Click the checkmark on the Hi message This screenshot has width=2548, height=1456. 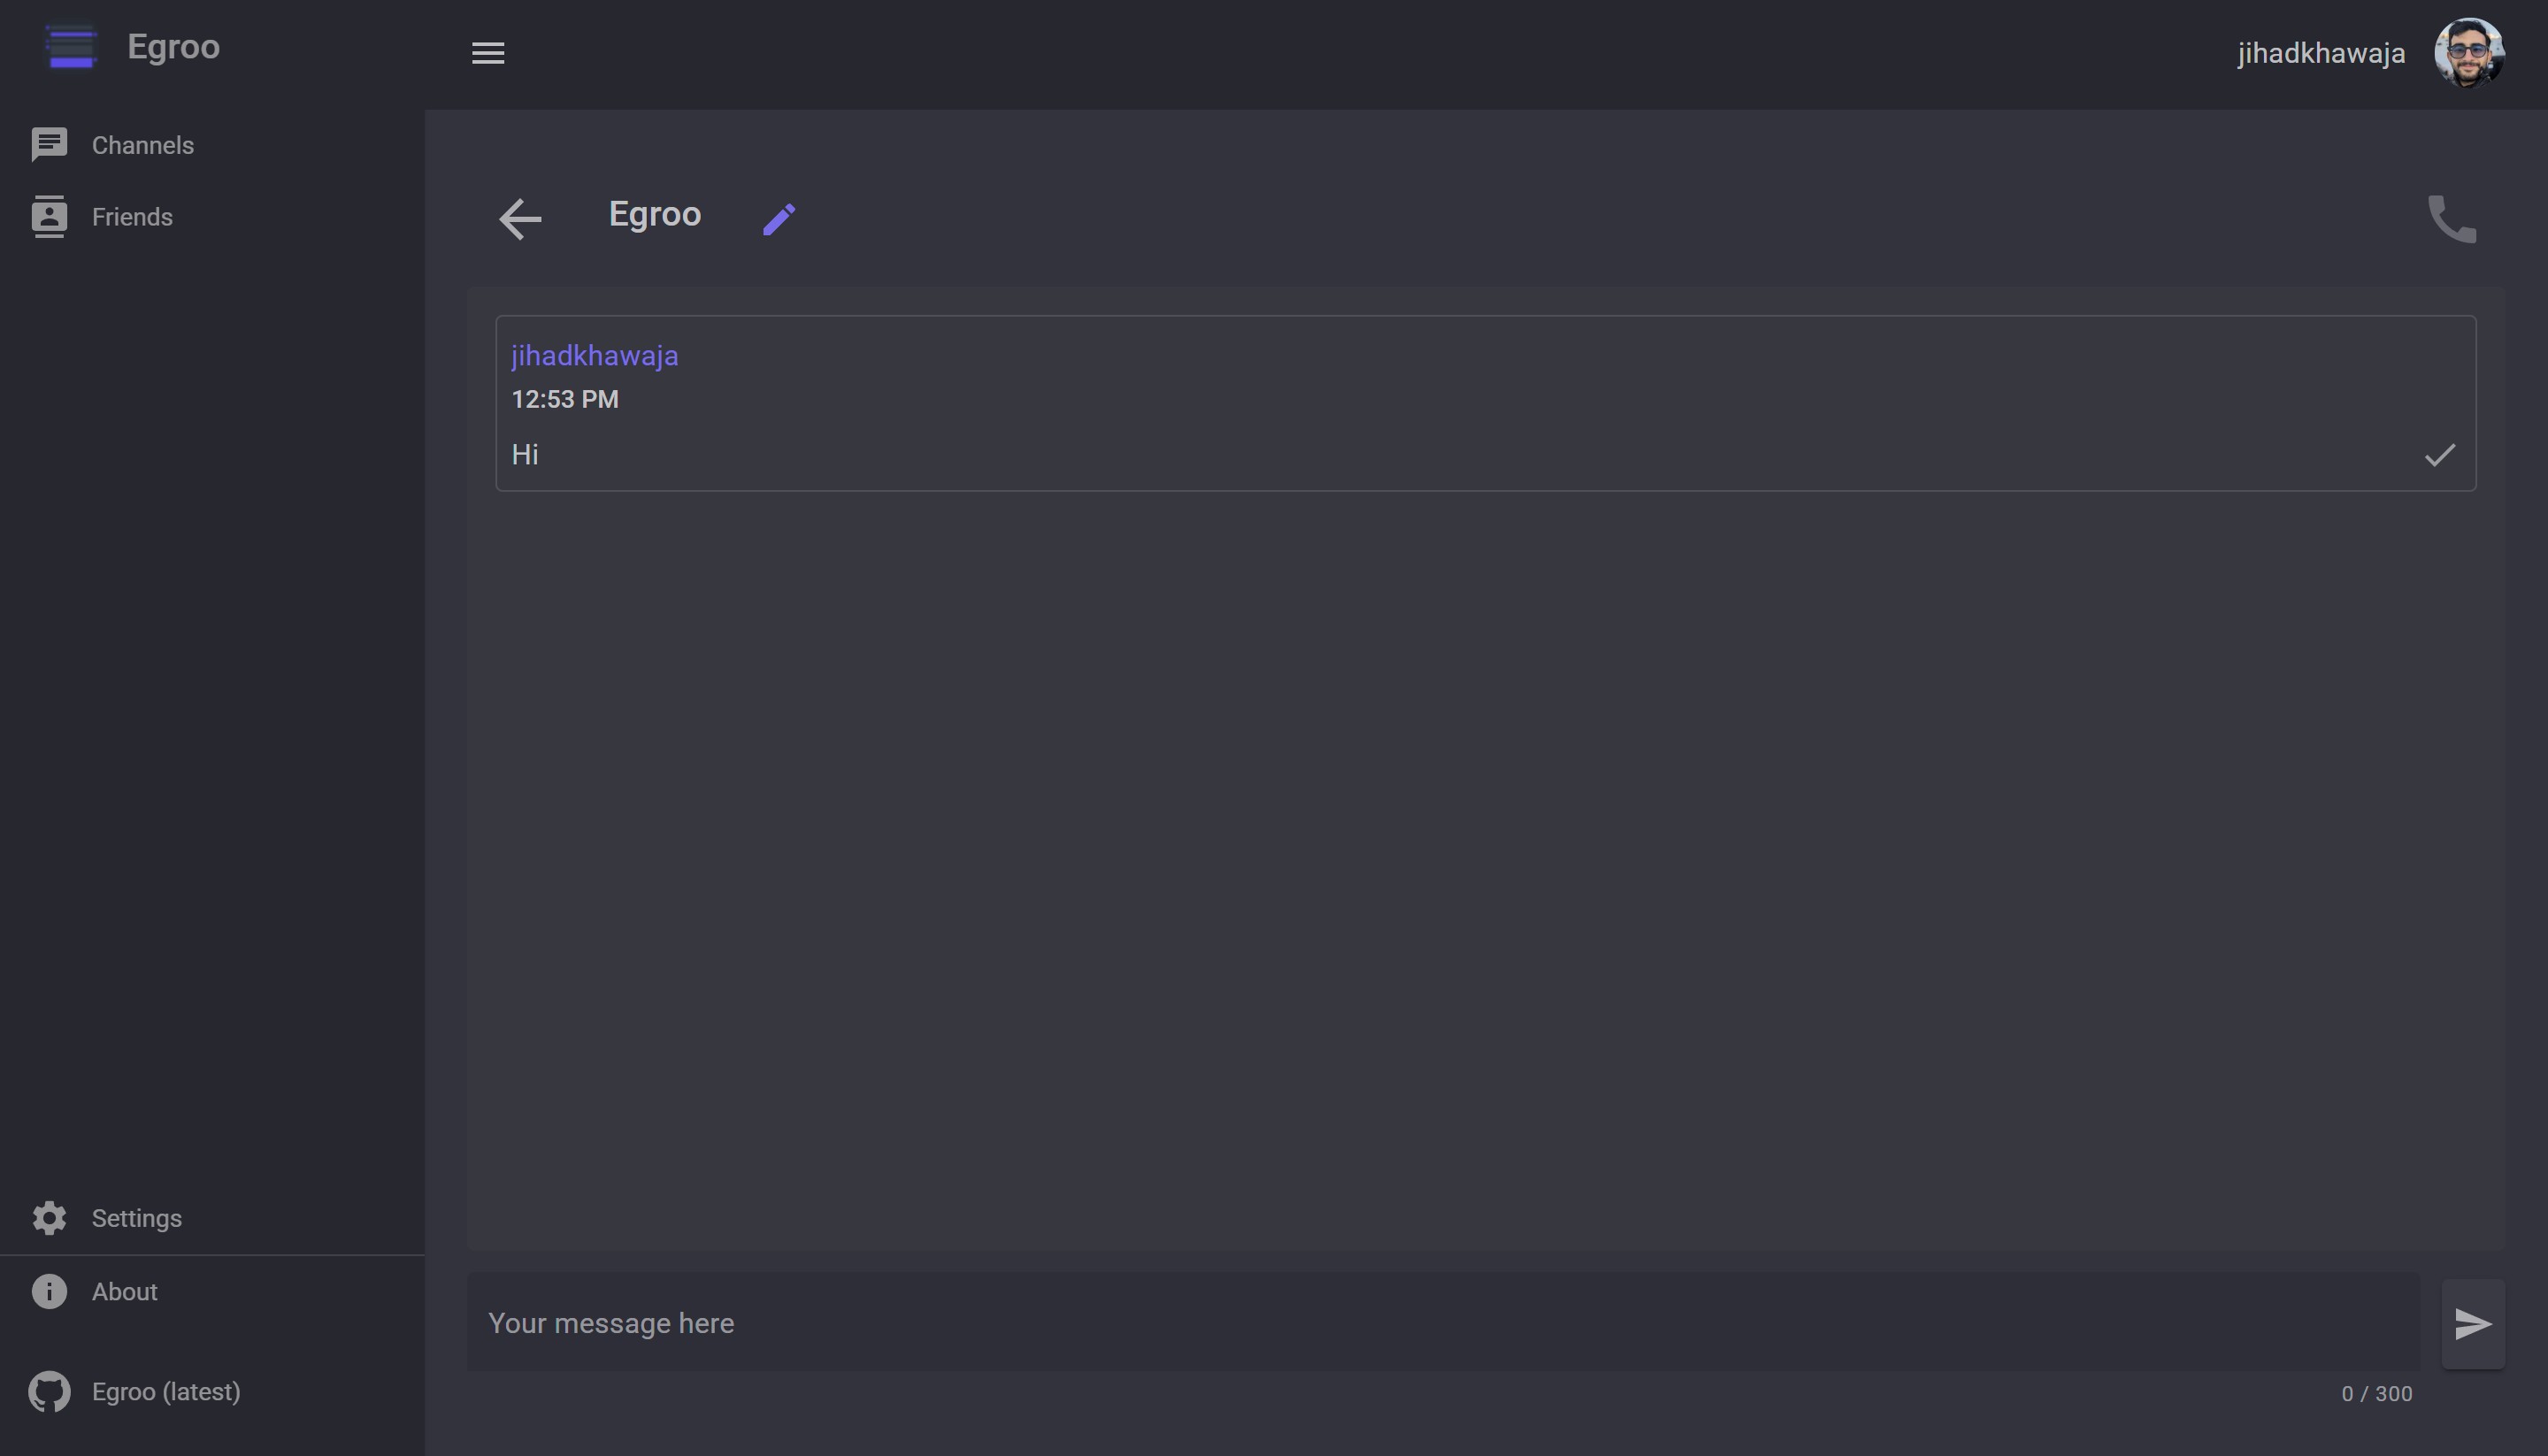point(2439,455)
